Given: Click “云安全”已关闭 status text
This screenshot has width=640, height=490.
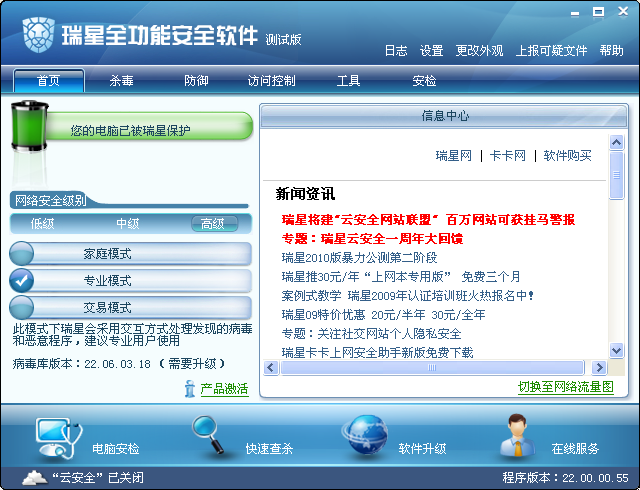Looking at the screenshot, I should (x=98, y=478).
